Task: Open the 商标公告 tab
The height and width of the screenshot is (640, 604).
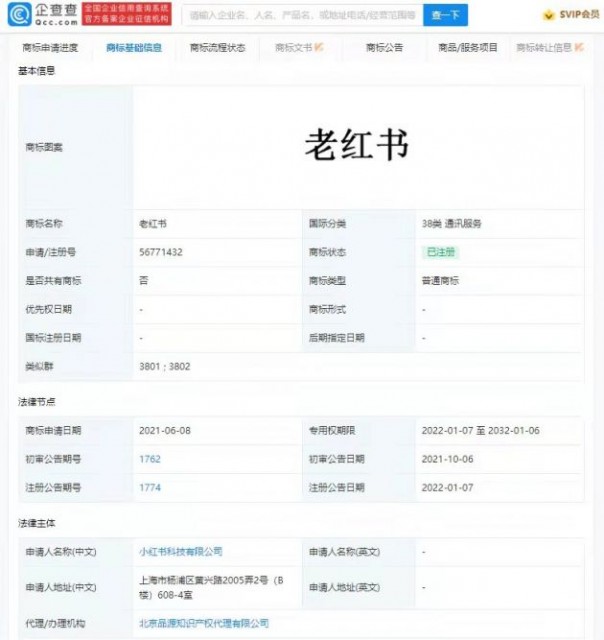Action: pos(384,47)
